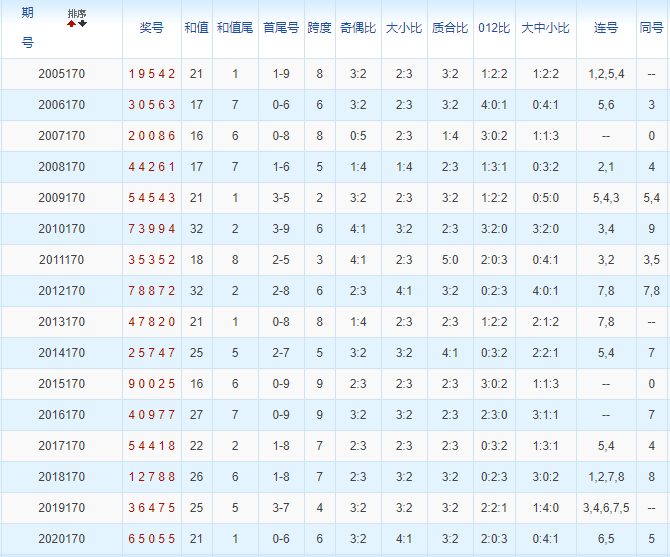The width and height of the screenshot is (670, 557).
Task: Select issue number 2015170
Action: [62, 384]
